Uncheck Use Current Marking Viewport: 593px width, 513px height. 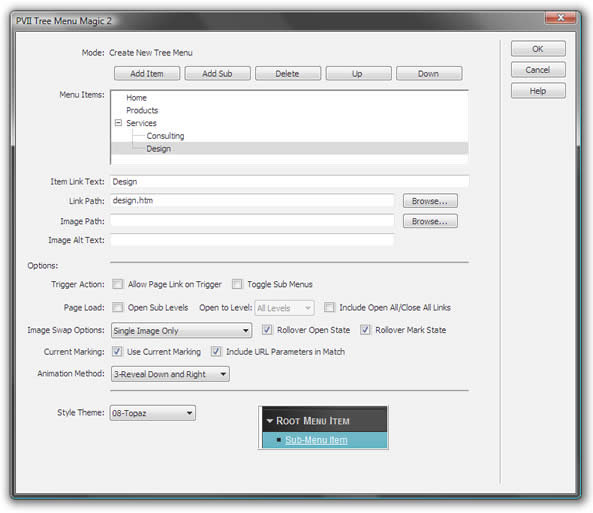tap(117, 351)
